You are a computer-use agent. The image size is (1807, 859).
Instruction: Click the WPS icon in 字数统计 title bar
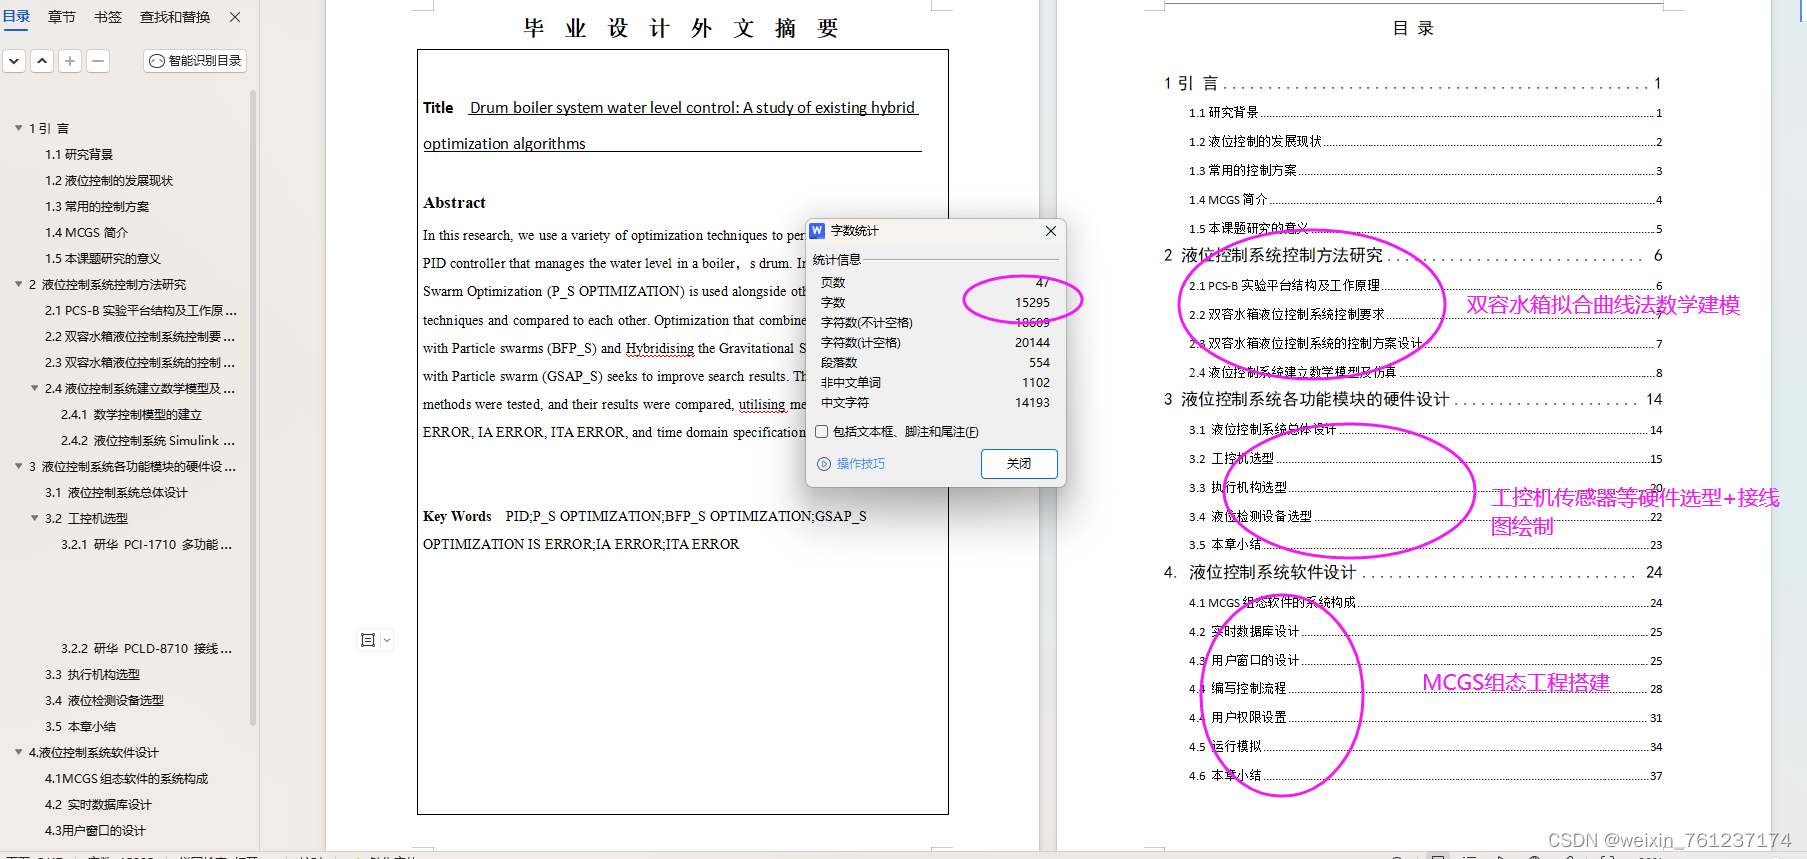point(817,231)
